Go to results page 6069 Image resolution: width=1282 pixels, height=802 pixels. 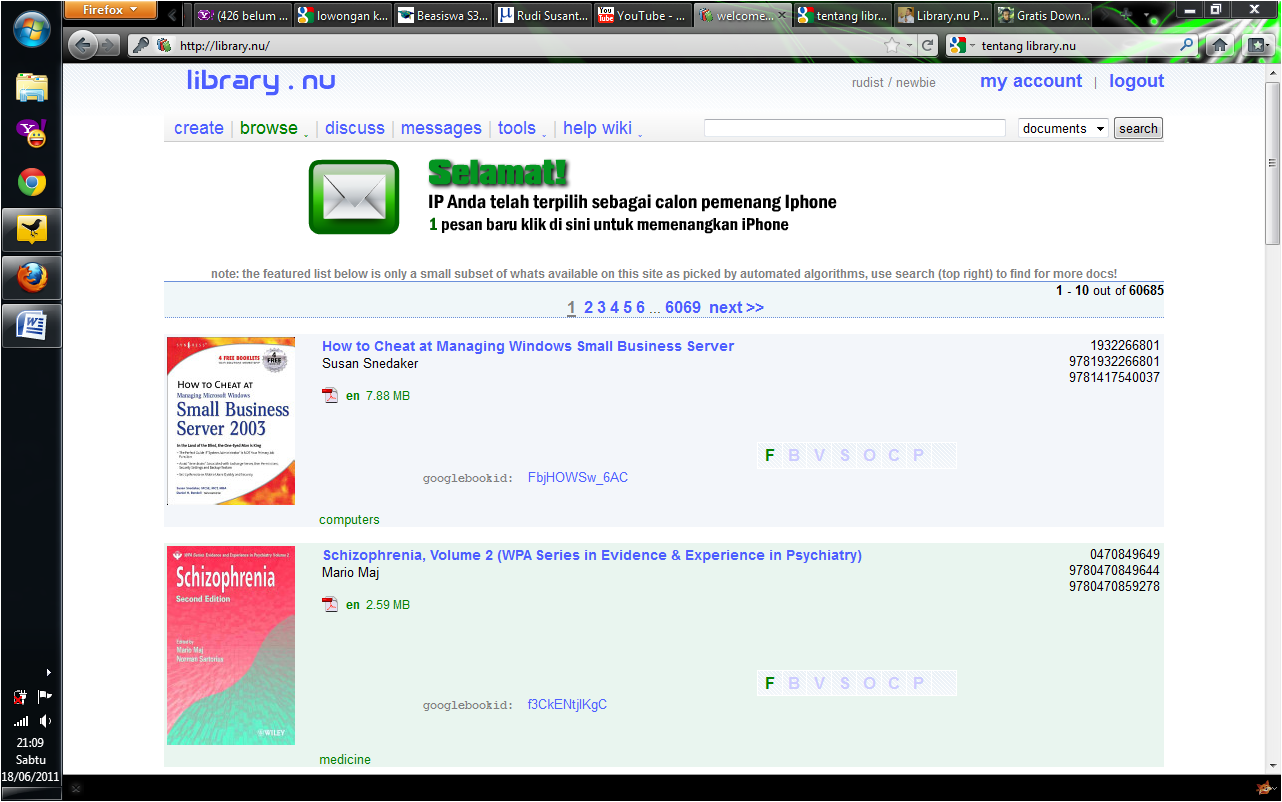tap(683, 307)
